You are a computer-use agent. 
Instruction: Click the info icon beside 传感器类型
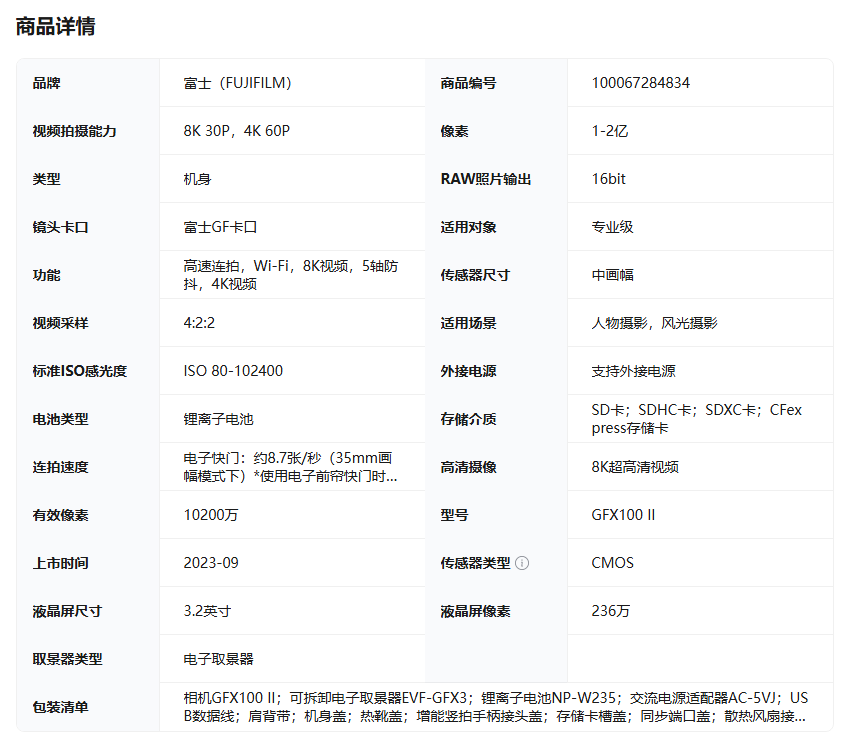(x=521, y=563)
